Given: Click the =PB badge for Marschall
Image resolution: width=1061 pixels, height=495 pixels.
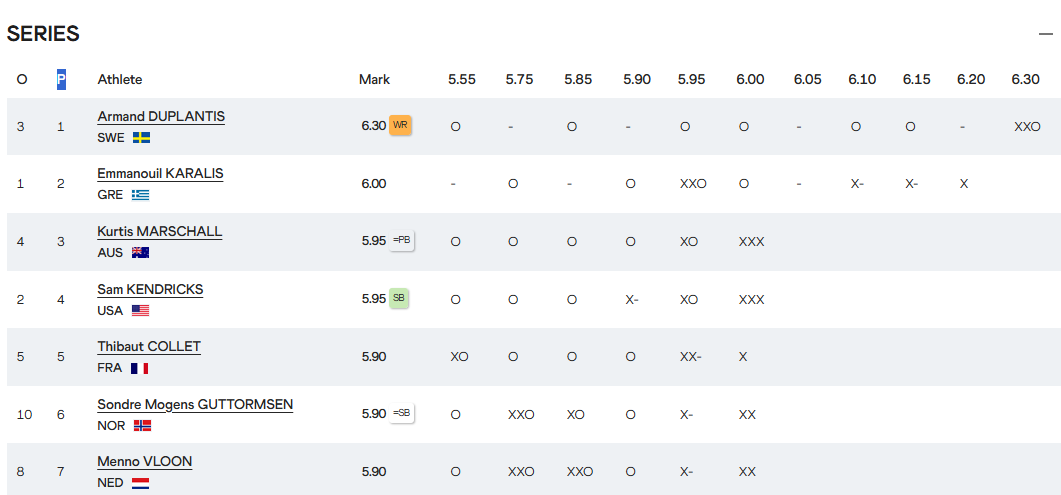Looking at the screenshot, I should point(402,241).
